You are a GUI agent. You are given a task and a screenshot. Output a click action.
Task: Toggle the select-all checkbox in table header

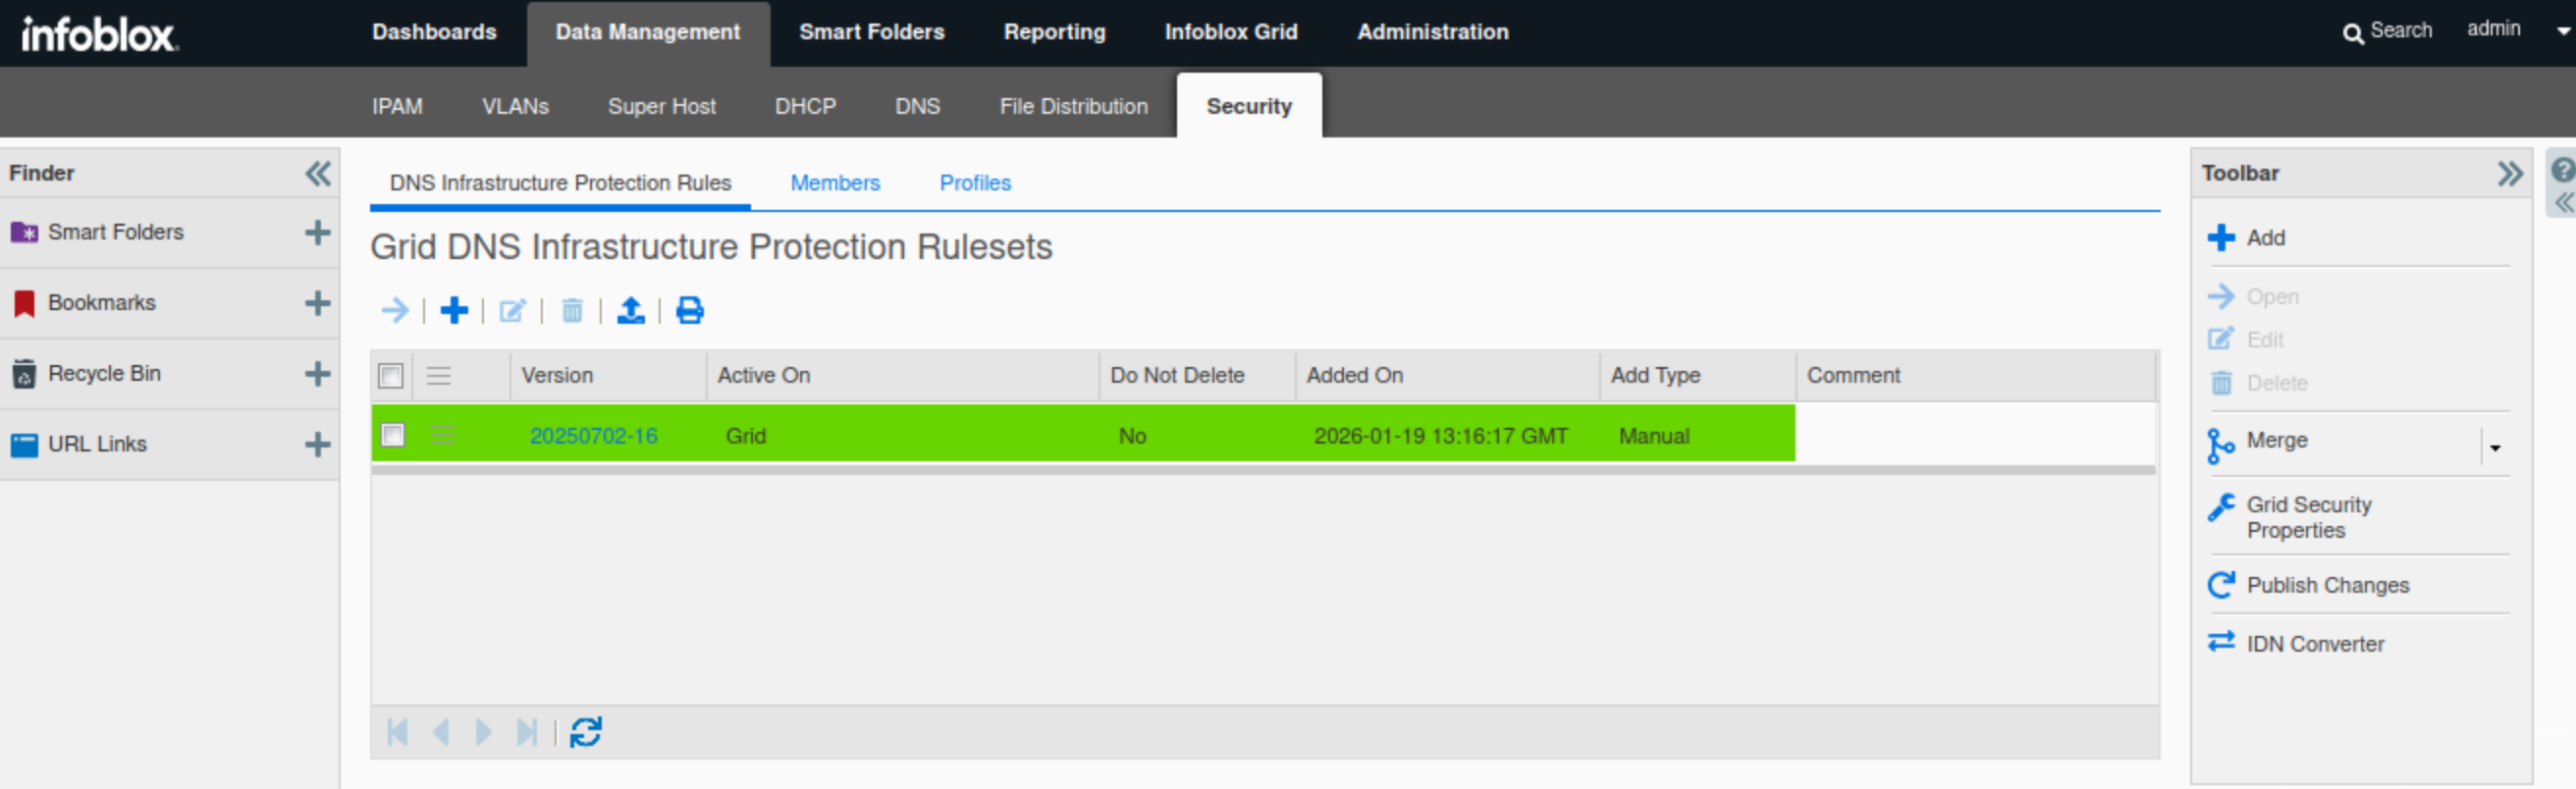[391, 376]
